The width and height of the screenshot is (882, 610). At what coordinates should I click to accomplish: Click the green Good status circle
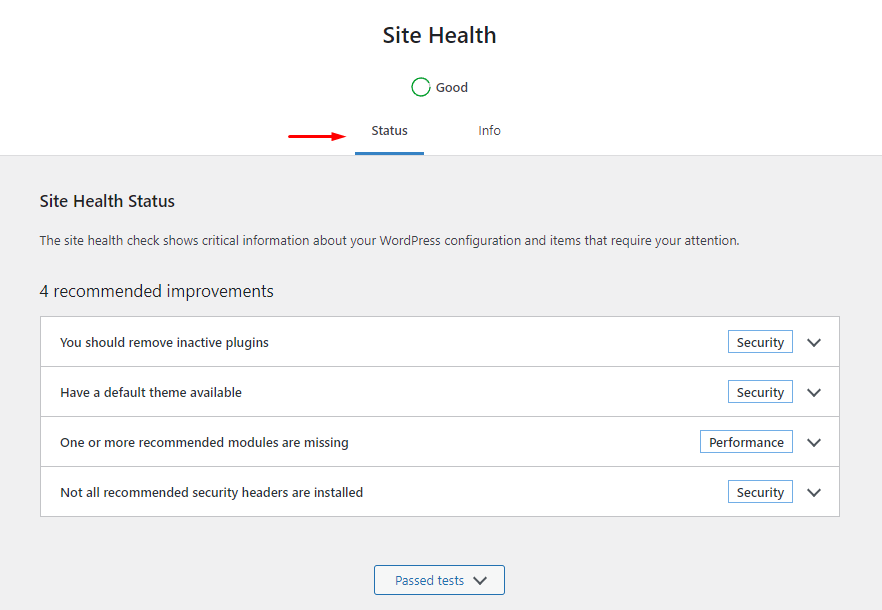pyautogui.click(x=421, y=87)
